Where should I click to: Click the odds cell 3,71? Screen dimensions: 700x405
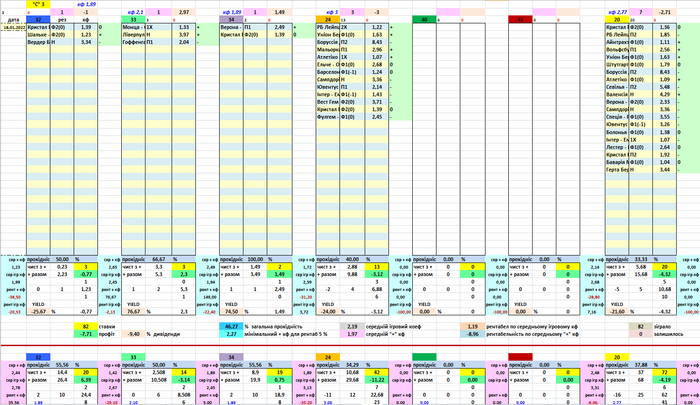point(376,102)
